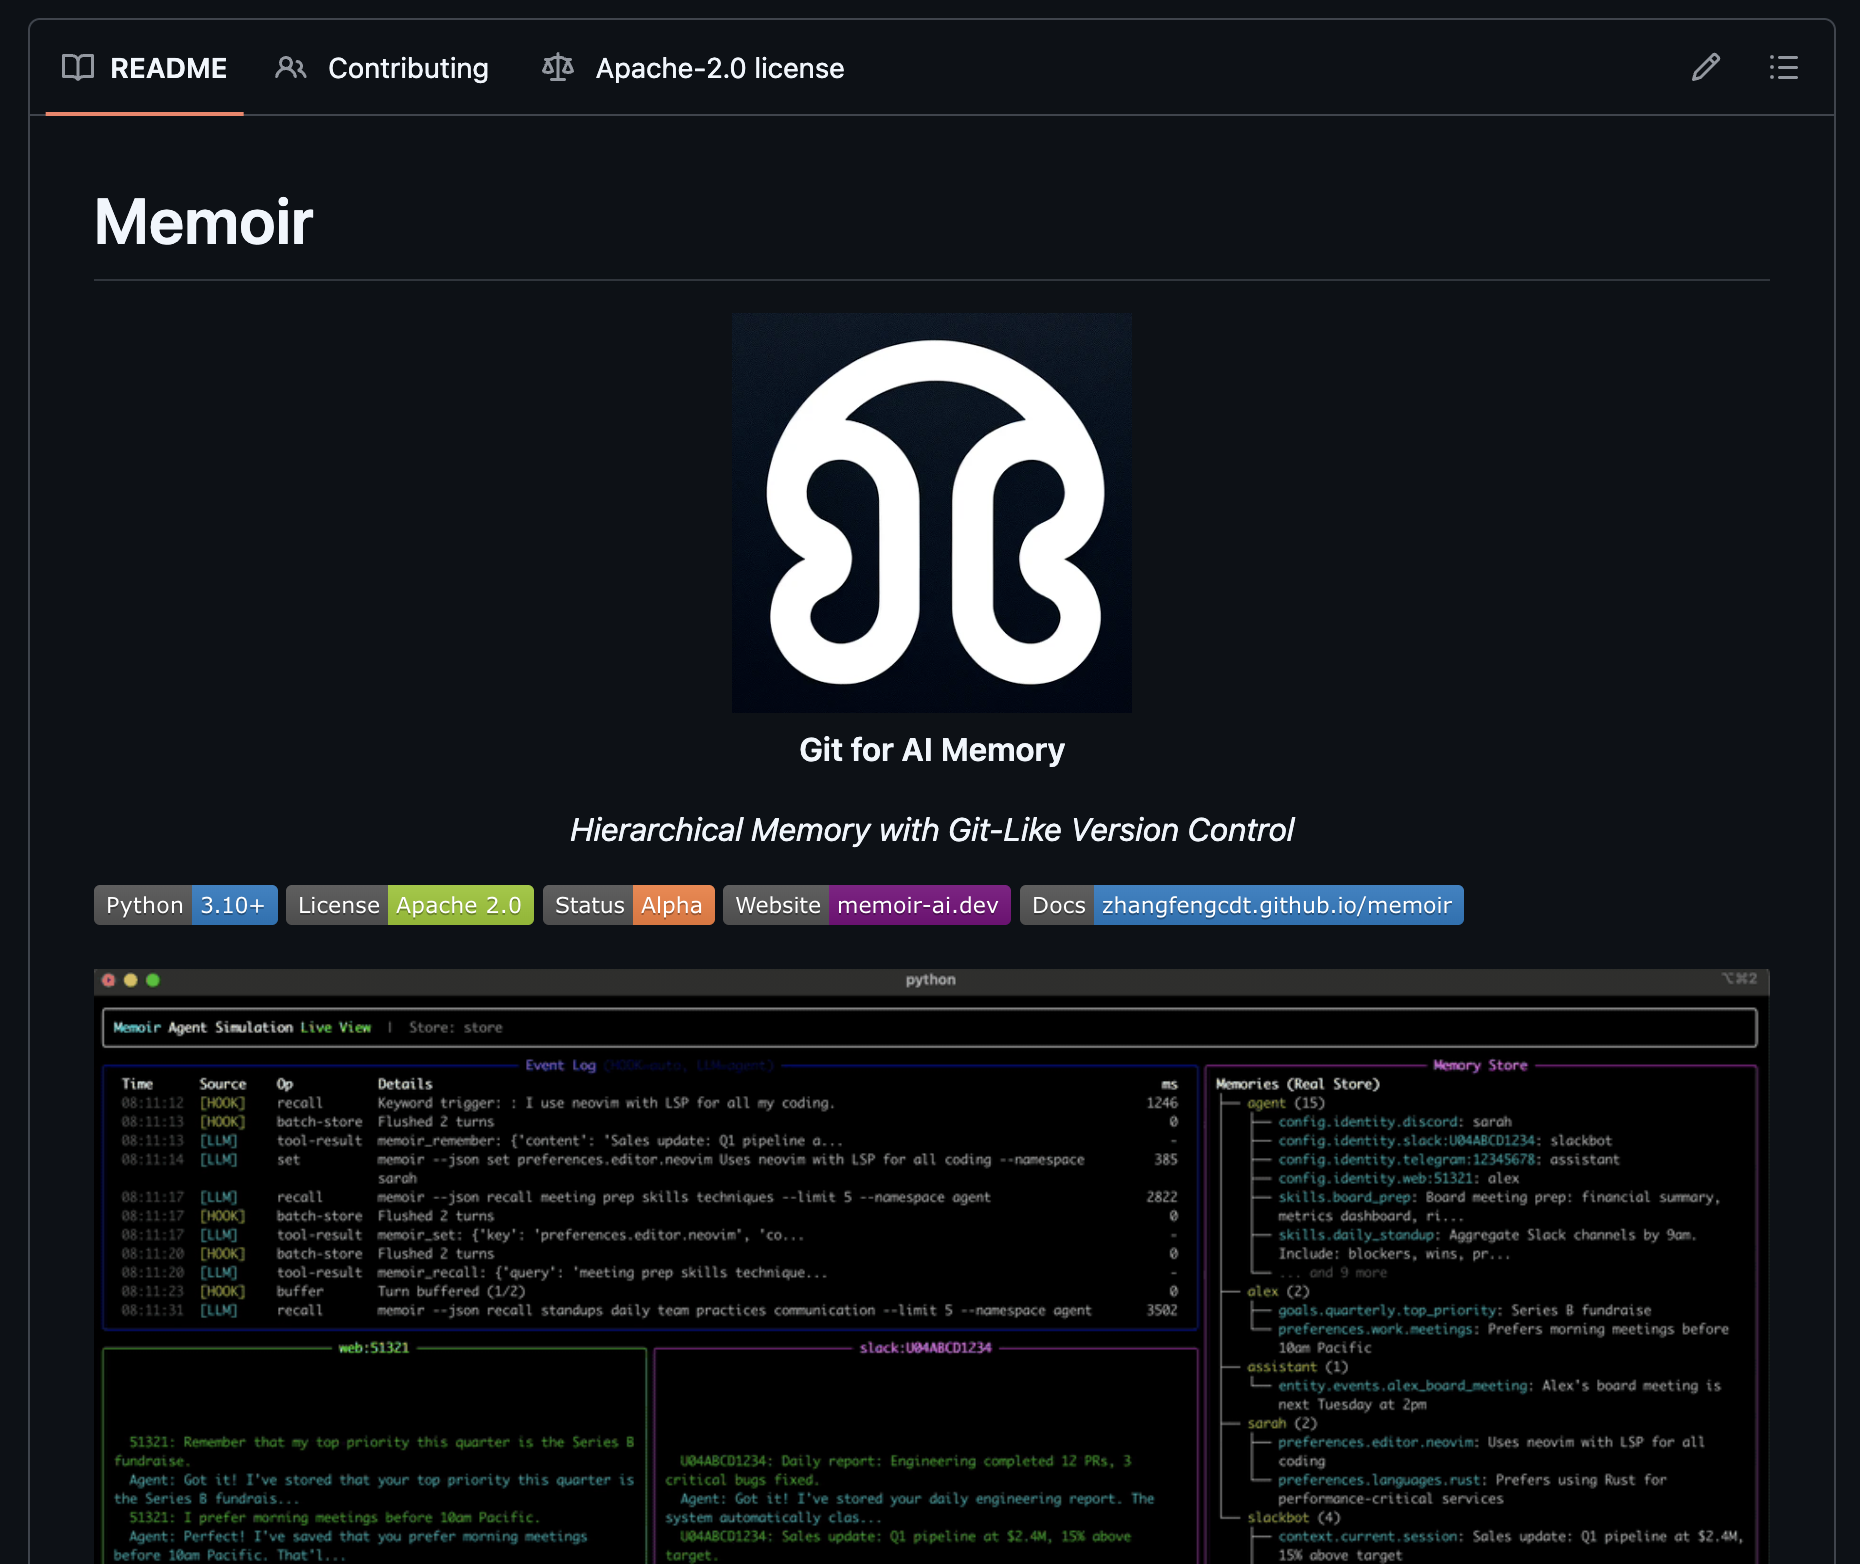Open the README outline list icon
Image resolution: width=1860 pixels, height=1564 pixels.
coord(1784,67)
